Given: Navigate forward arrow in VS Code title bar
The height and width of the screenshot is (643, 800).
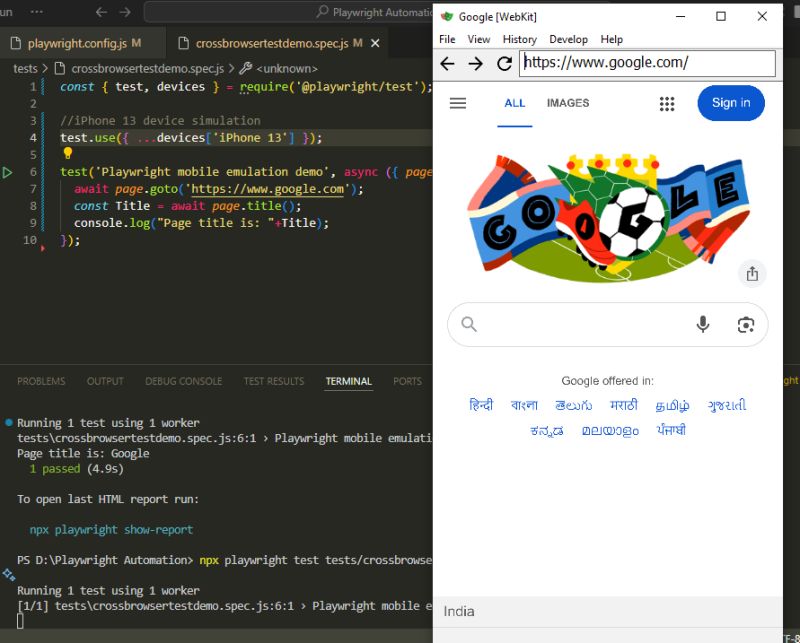Looking at the screenshot, I should pos(125,12).
